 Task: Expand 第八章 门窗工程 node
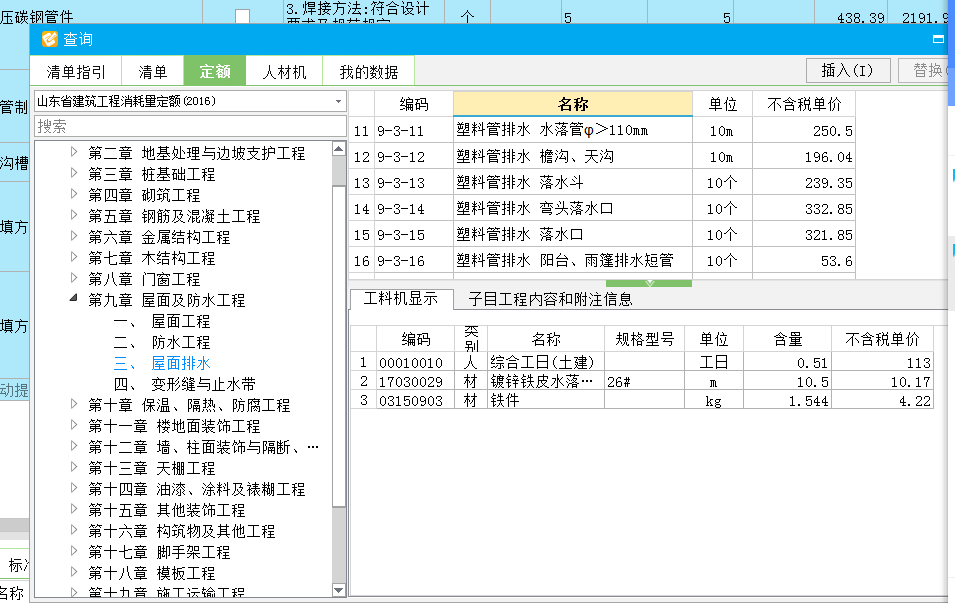click(x=74, y=278)
